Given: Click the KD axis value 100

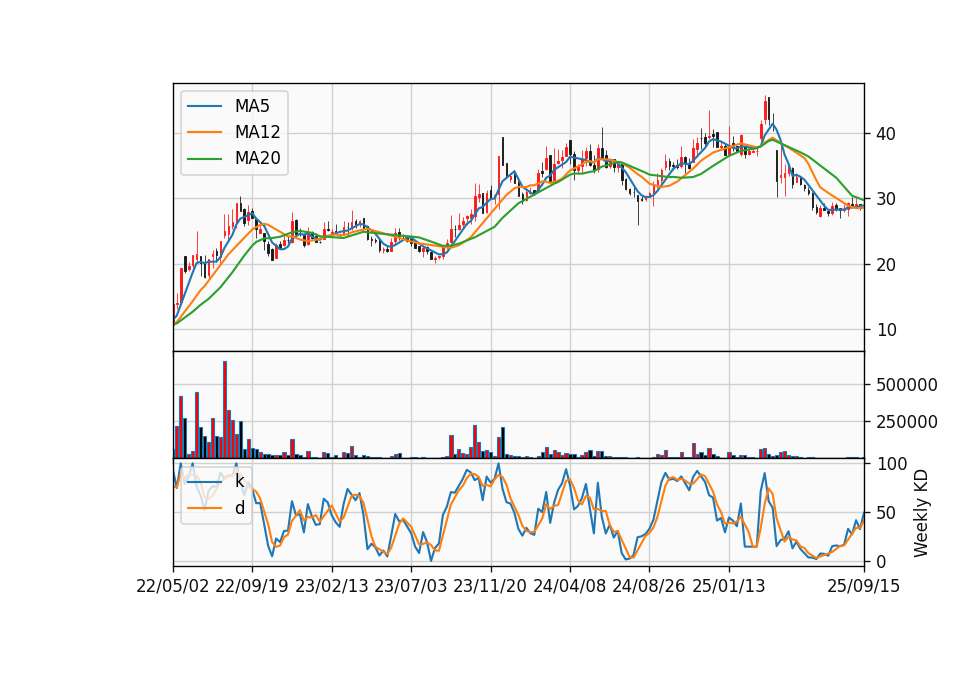Looking at the screenshot, I should 892,464.
